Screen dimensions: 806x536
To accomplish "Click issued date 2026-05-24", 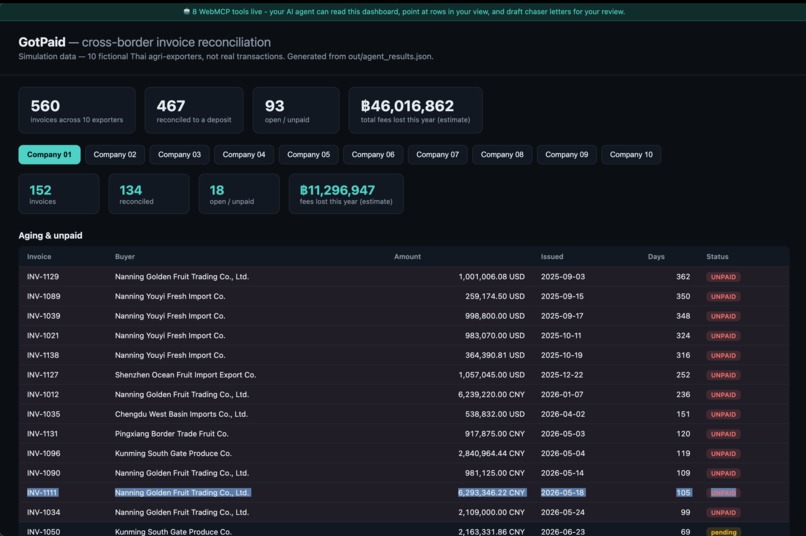I will [x=563, y=512].
